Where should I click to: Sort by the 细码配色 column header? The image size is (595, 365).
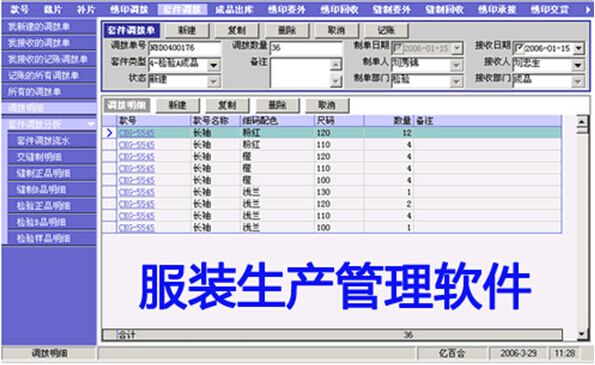tap(278, 121)
